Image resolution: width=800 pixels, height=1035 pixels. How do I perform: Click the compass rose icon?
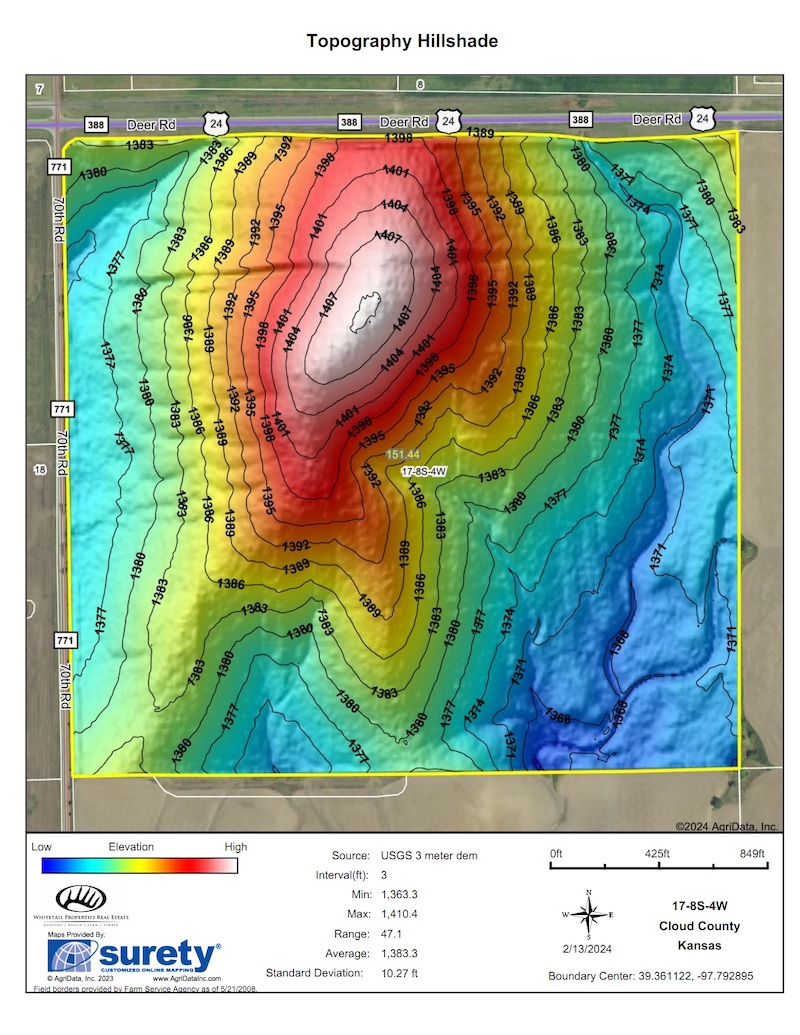point(588,912)
